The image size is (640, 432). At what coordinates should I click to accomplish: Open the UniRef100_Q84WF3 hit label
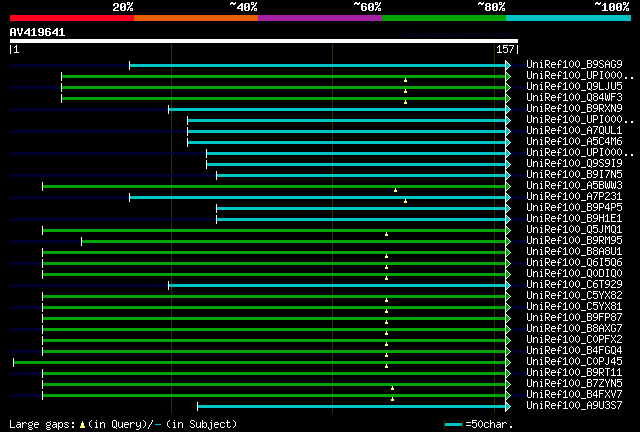pyautogui.click(x=574, y=97)
